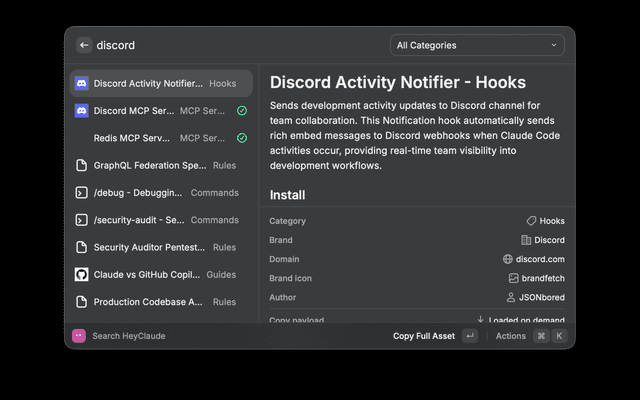The width and height of the screenshot is (640, 400).
Task: Select Claude vs GitHub Copil... guide
Action: click(161, 275)
